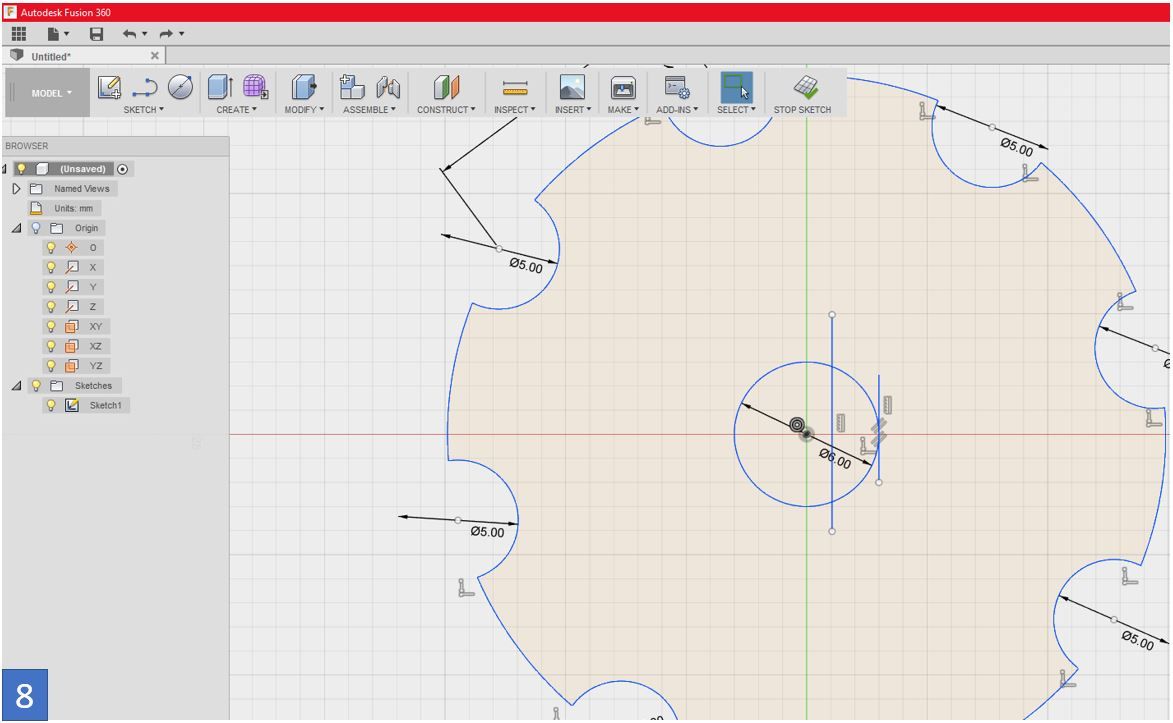Image resolution: width=1173 pixels, height=723 pixels.
Task: Open the MODEL workspace dropdown
Action: click(x=51, y=93)
